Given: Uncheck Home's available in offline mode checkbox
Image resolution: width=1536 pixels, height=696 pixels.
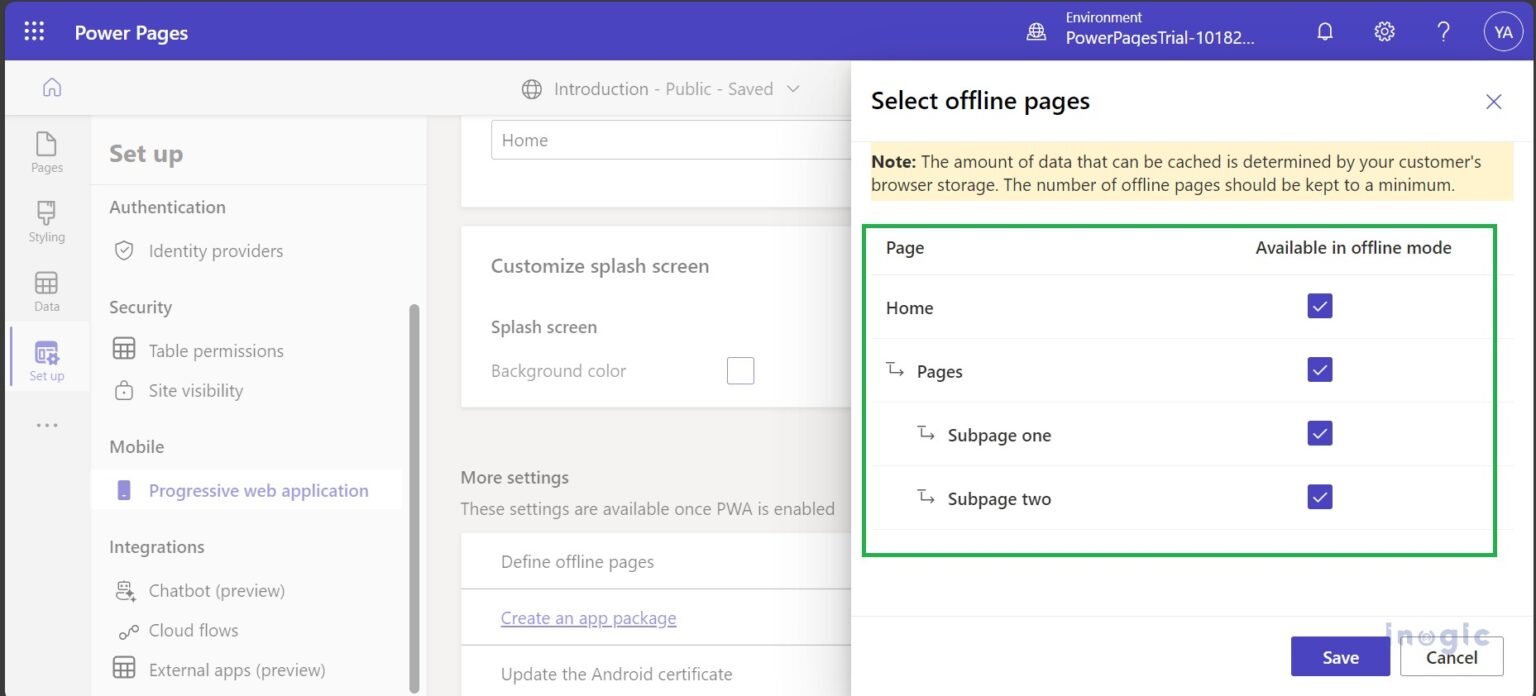Looking at the screenshot, I should 1319,306.
